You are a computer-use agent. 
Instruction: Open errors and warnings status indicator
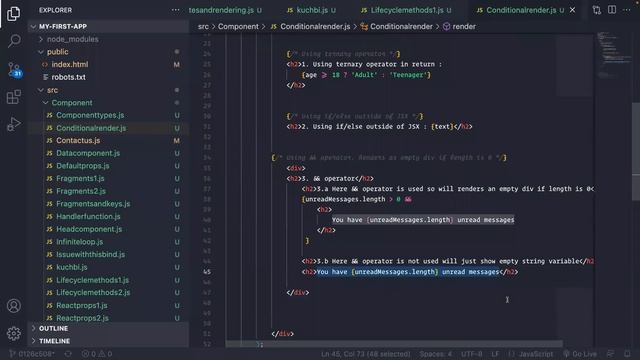point(97,354)
